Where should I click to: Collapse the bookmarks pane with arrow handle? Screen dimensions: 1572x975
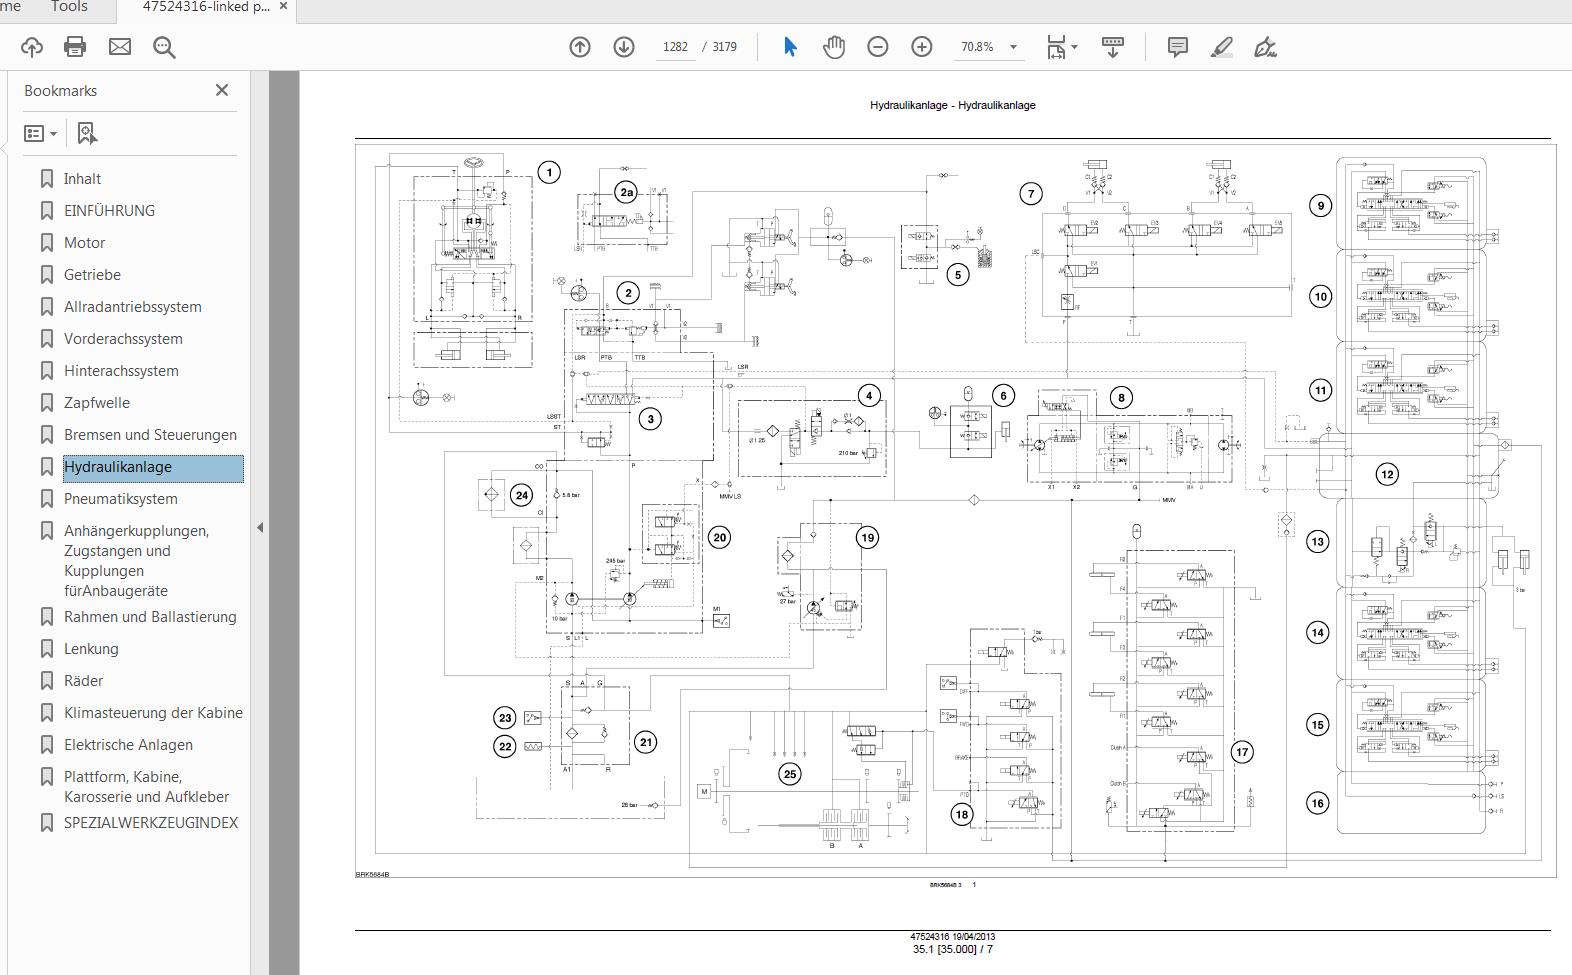pyautogui.click(x=260, y=527)
